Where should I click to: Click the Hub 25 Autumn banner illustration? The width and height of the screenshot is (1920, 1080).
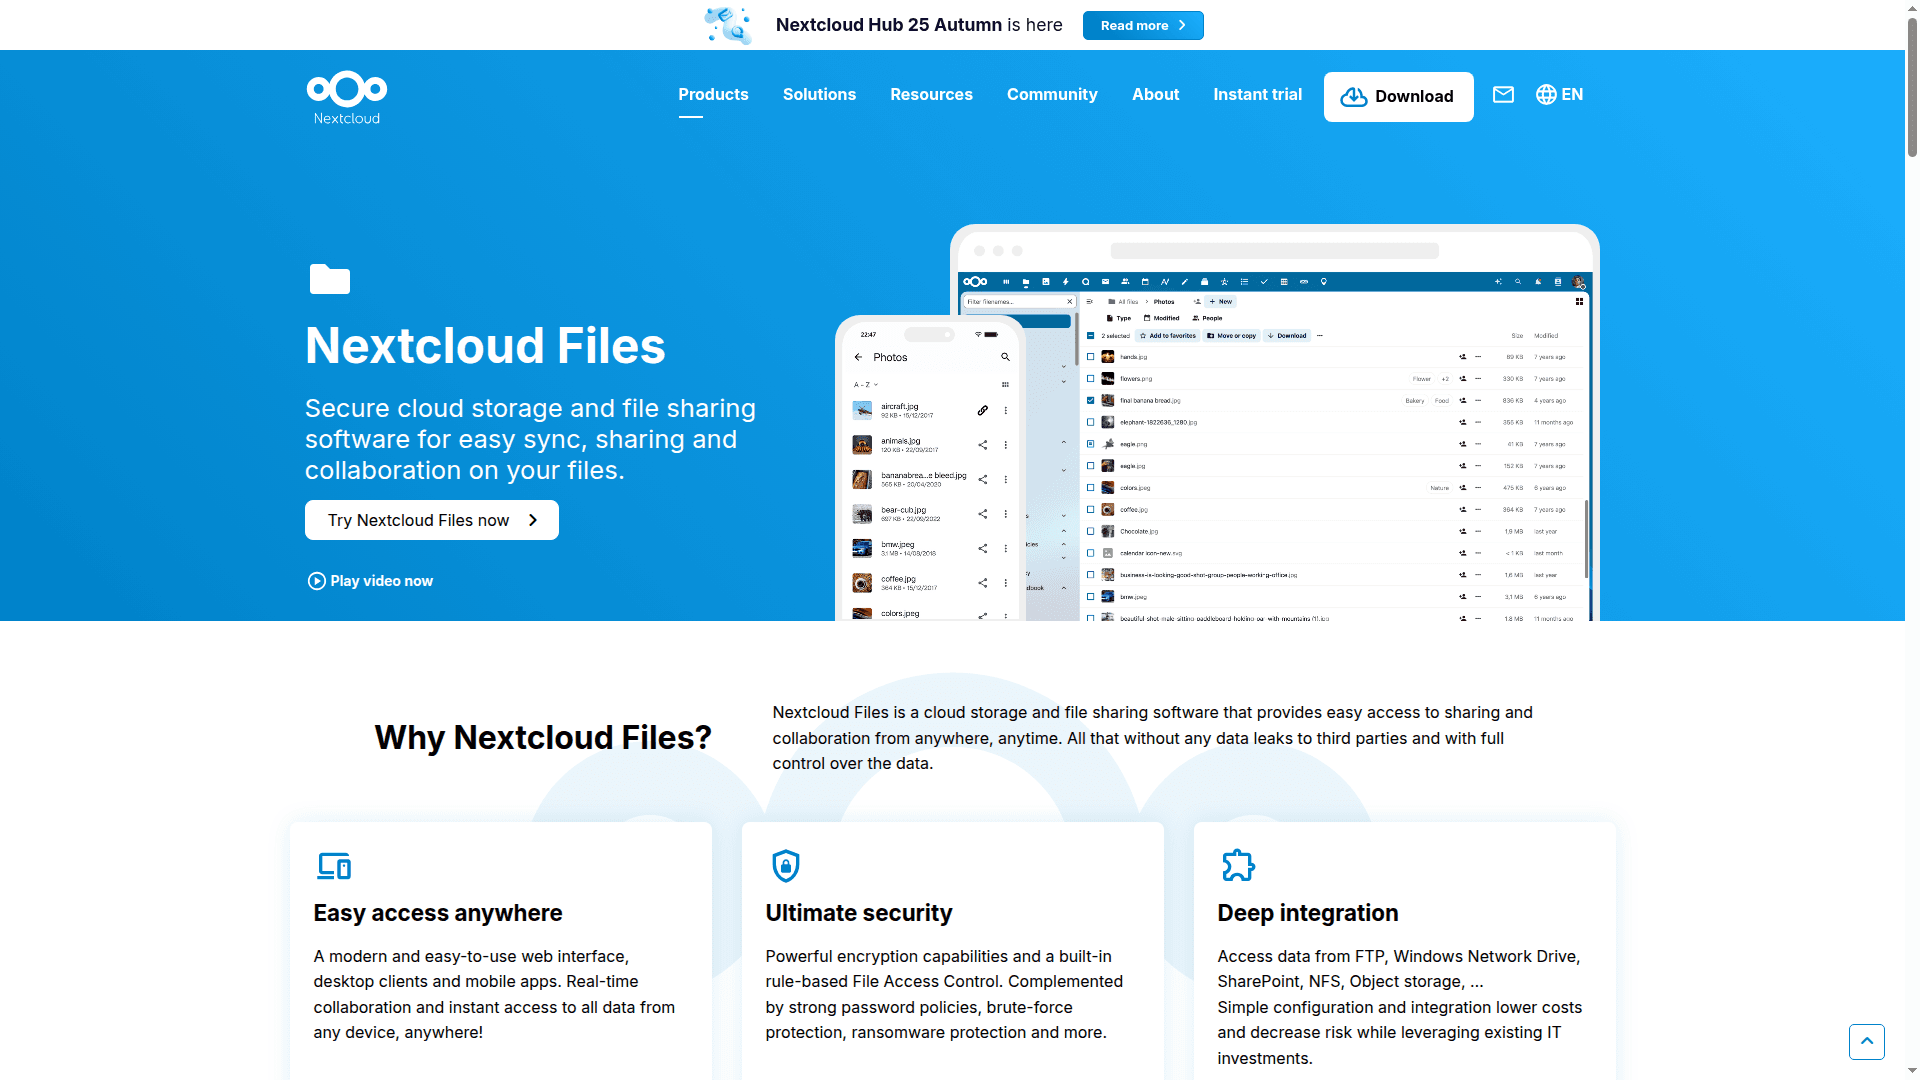tap(728, 25)
